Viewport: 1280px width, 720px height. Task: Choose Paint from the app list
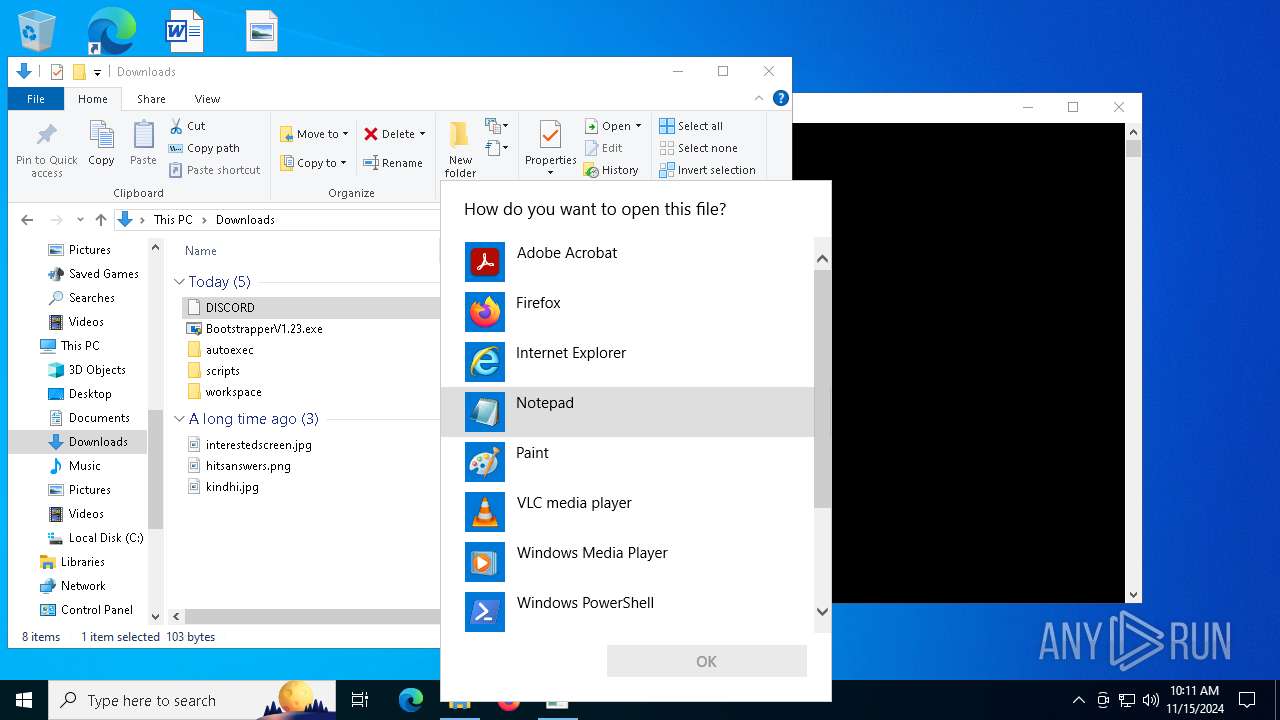(627, 462)
